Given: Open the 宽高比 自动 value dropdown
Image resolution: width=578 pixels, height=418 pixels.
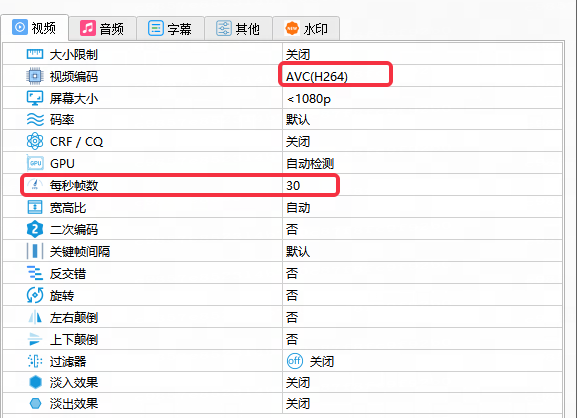Looking at the screenshot, I should pyautogui.click(x=422, y=208).
